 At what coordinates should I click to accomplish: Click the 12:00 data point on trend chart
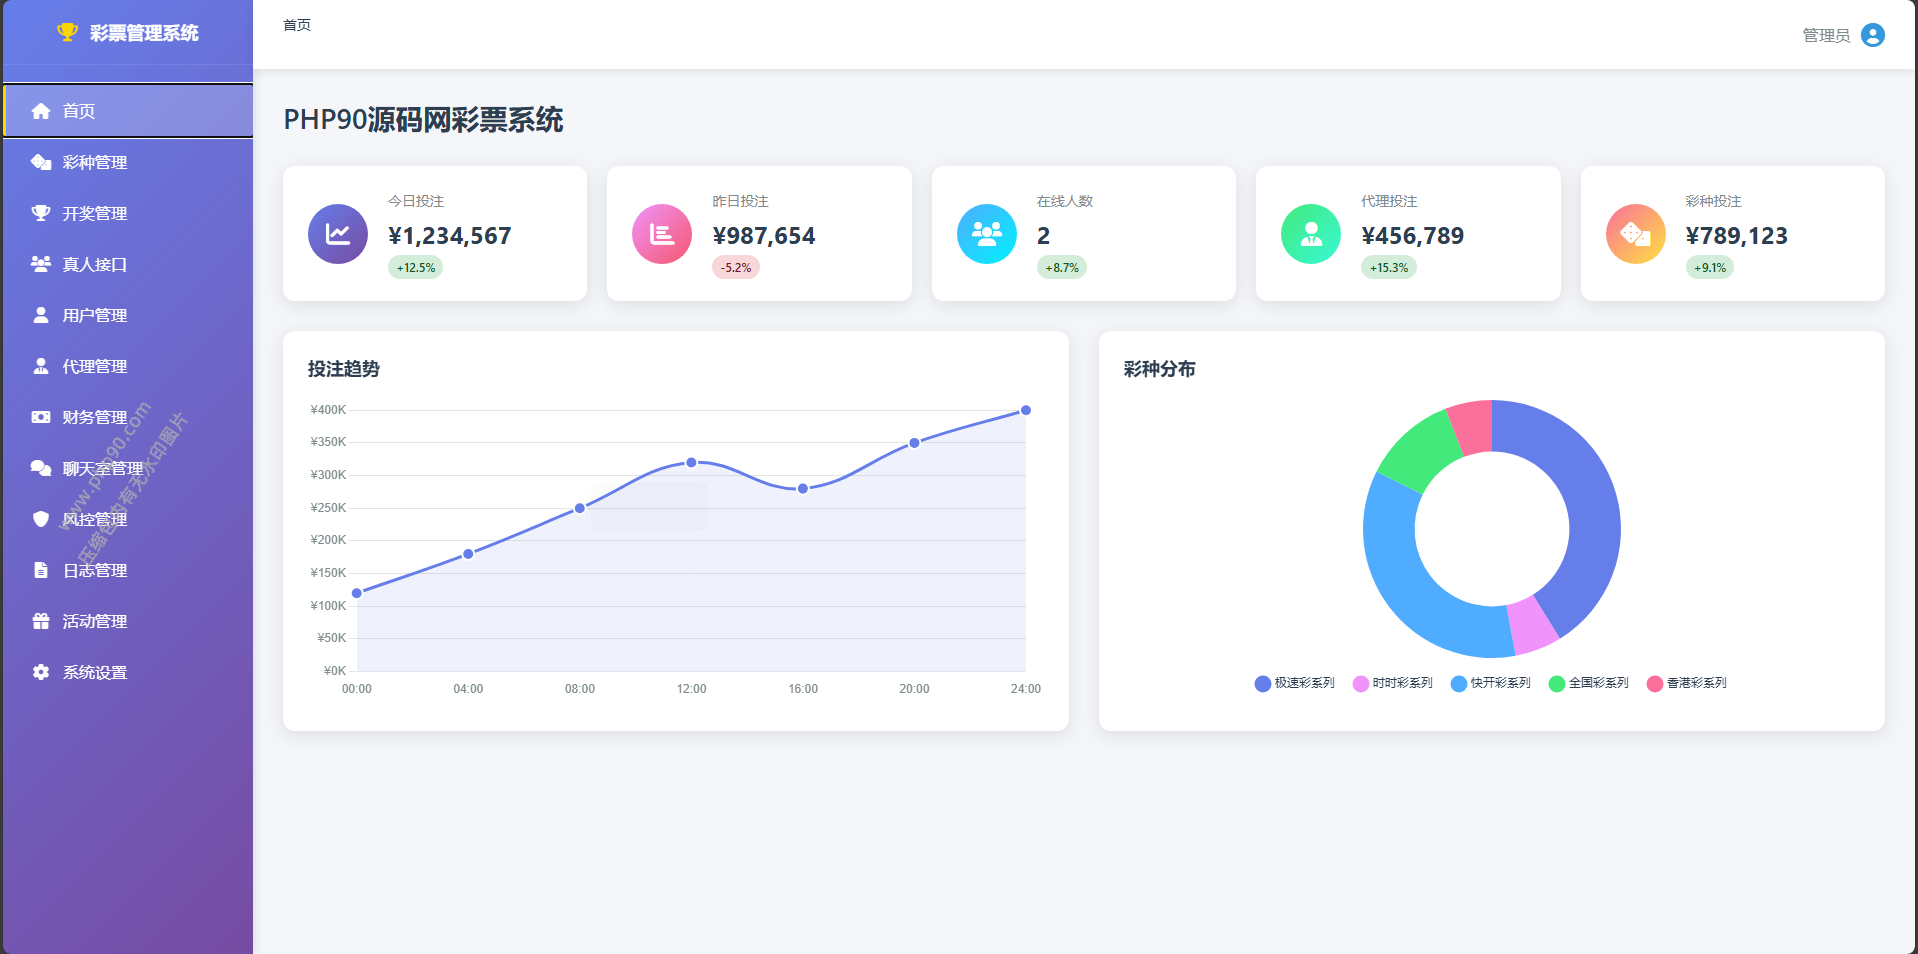pos(691,462)
